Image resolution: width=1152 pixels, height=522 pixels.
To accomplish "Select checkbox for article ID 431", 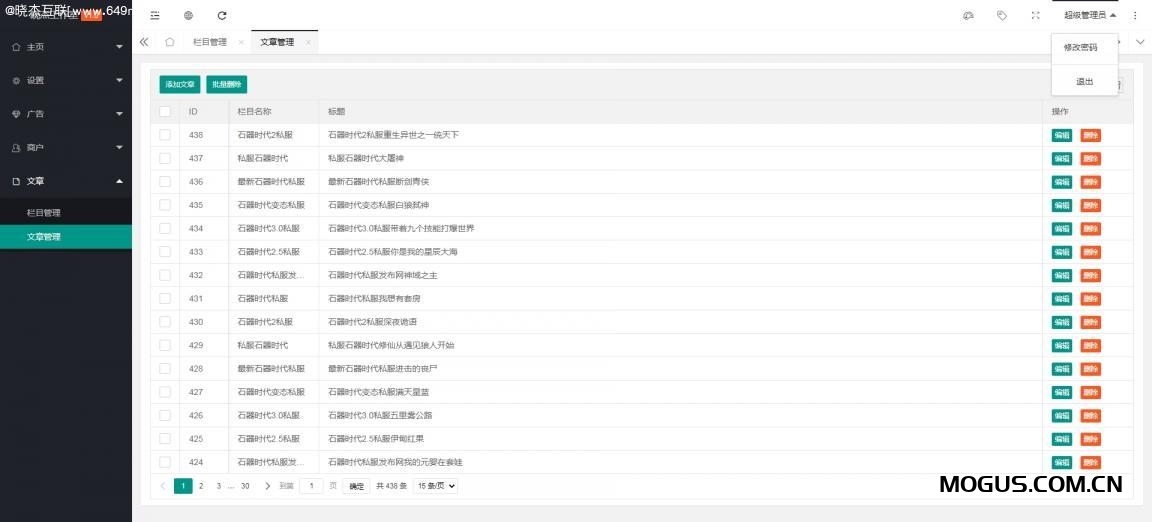I will coord(165,298).
